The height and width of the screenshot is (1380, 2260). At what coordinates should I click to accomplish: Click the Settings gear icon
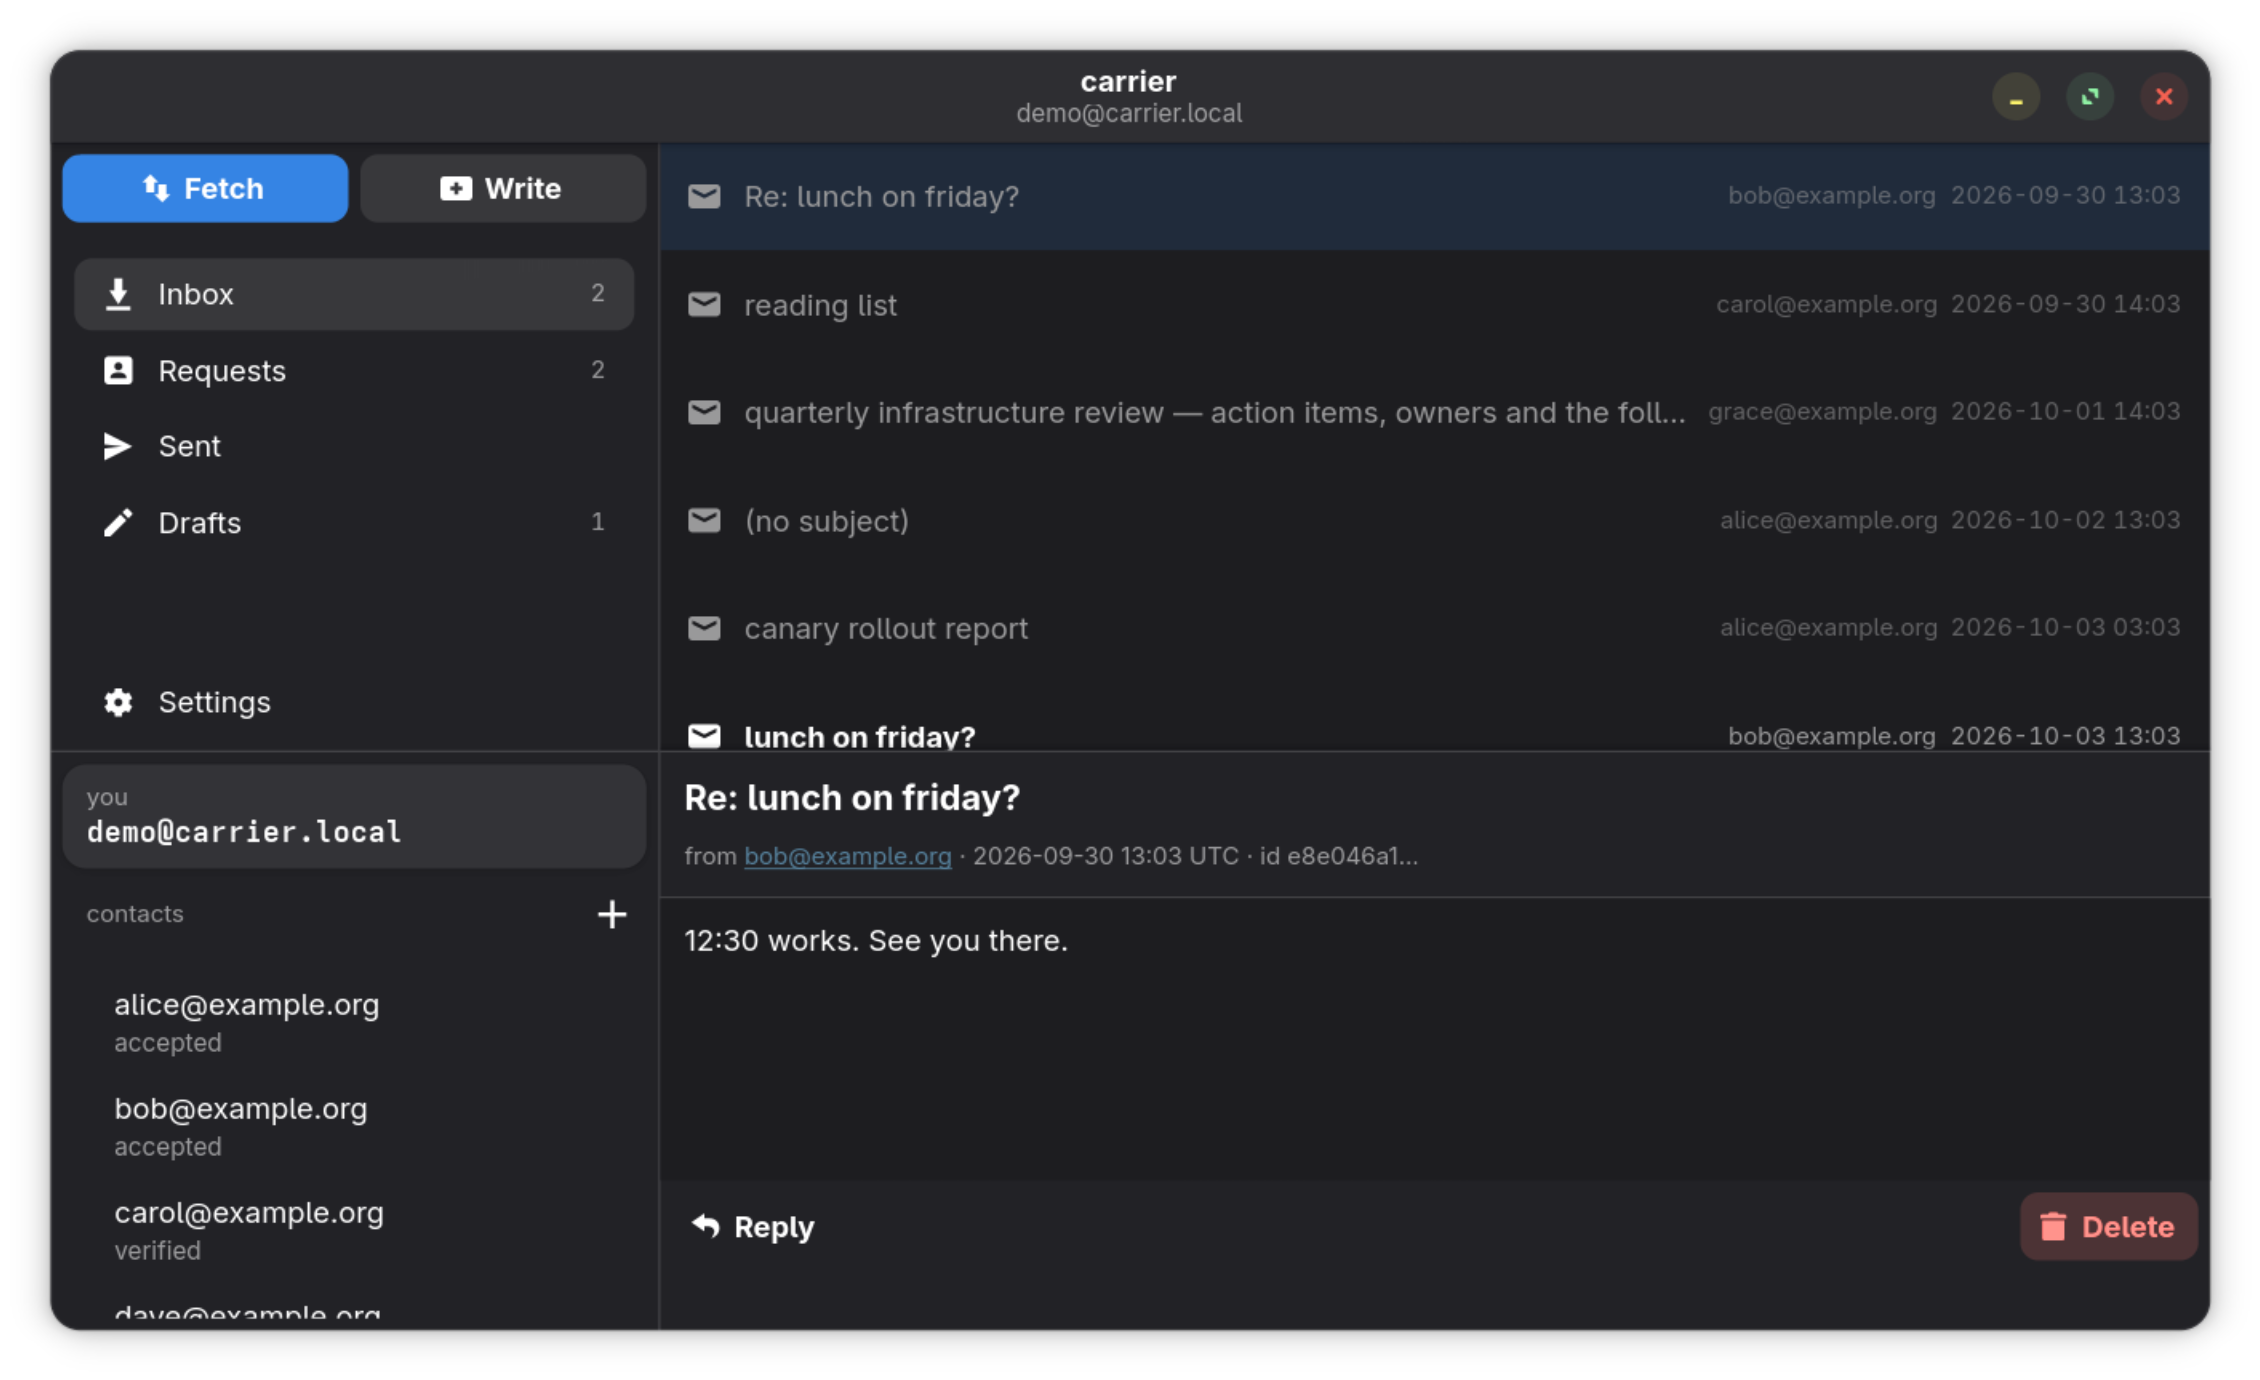[118, 702]
